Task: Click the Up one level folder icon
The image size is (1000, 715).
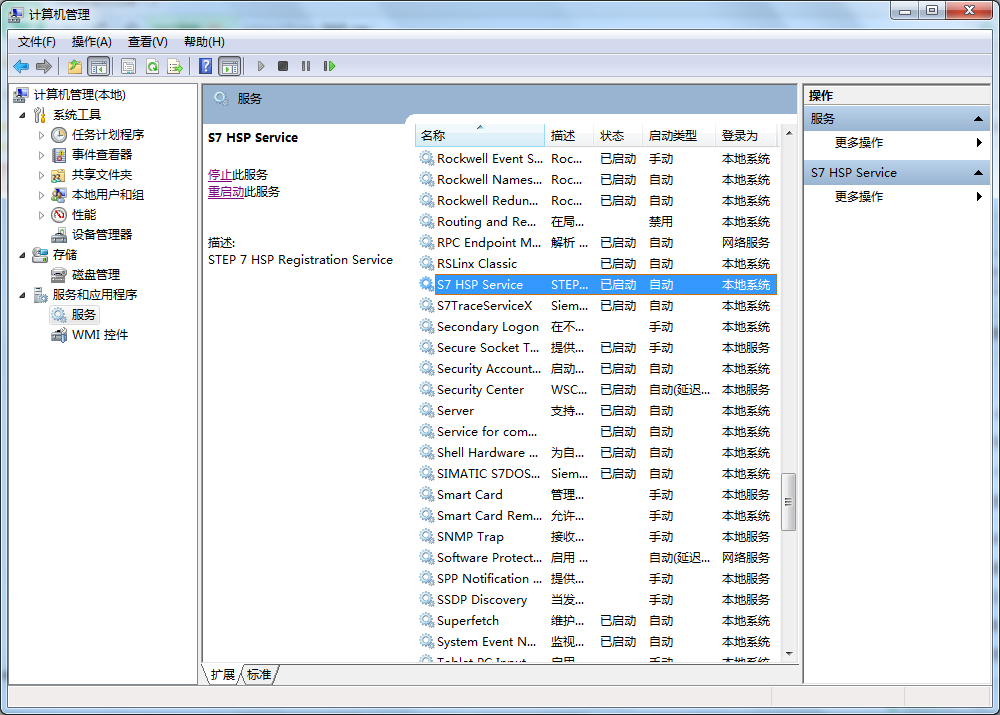Action: tap(75, 66)
